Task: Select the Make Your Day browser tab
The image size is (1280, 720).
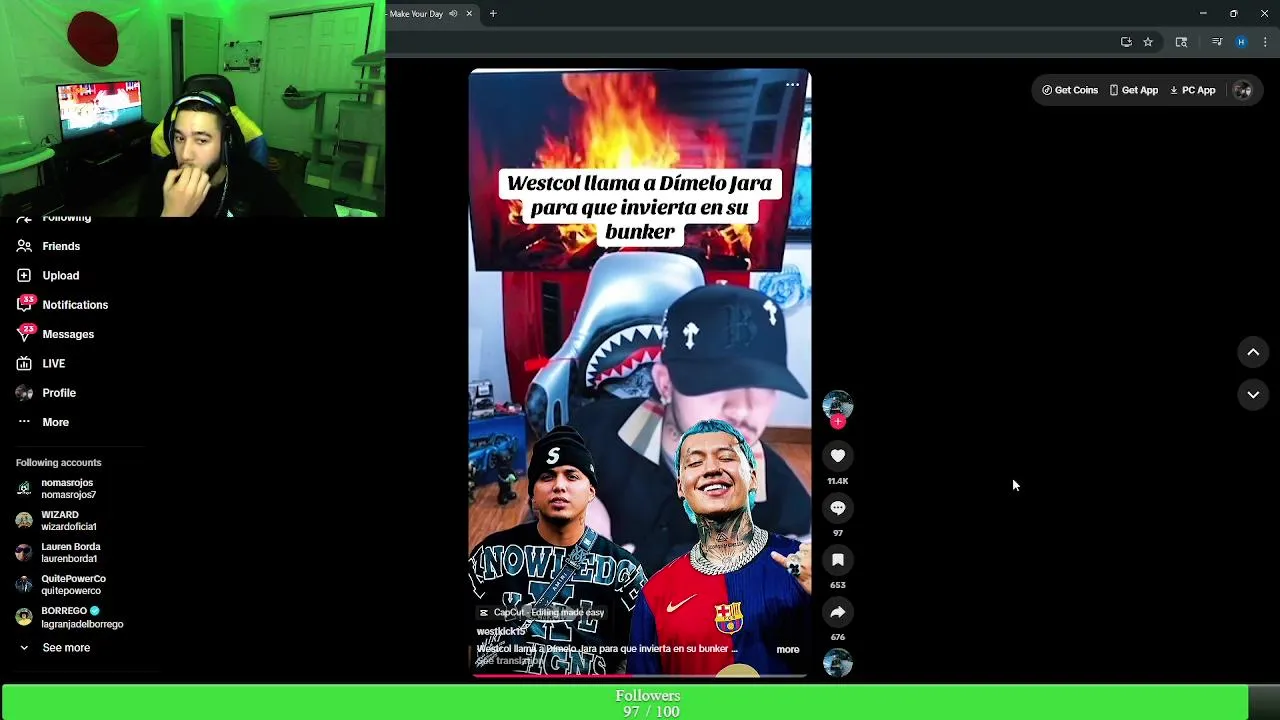Action: coord(432,14)
